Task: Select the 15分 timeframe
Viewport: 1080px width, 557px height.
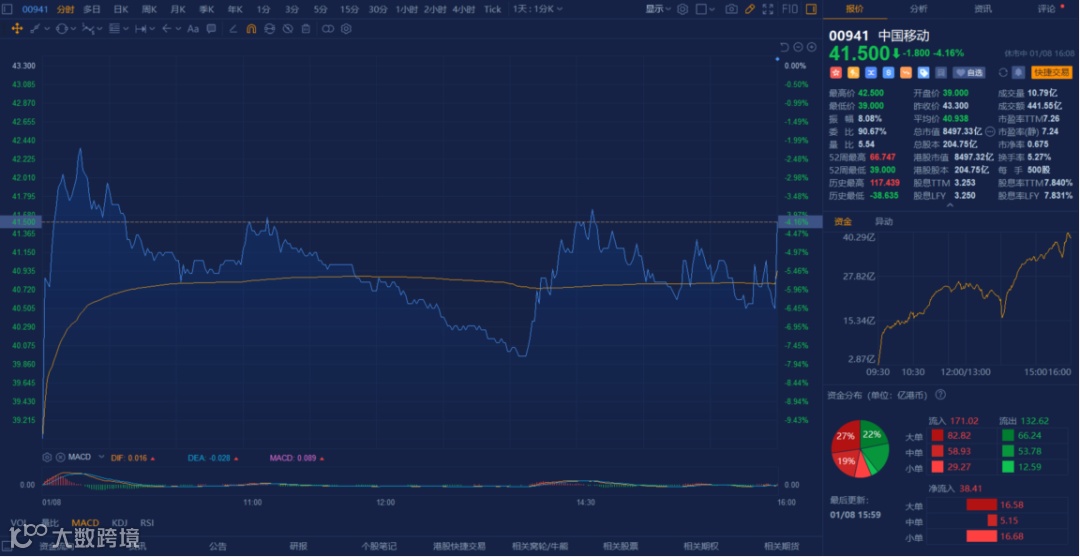Action: click(x=349, y=9)
